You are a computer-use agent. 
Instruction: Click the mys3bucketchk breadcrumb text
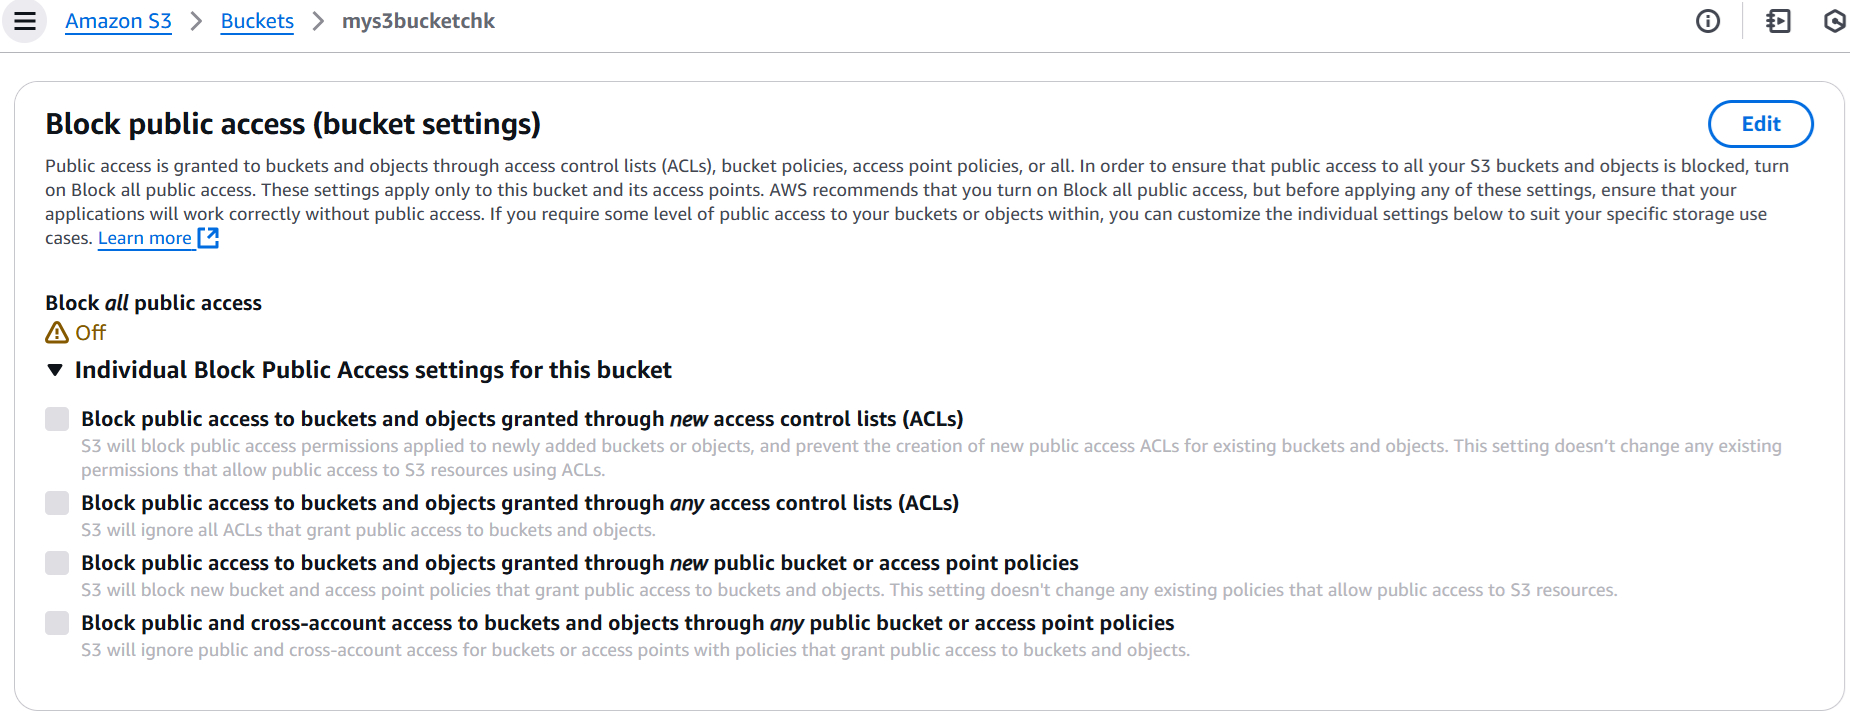[418, 21]
